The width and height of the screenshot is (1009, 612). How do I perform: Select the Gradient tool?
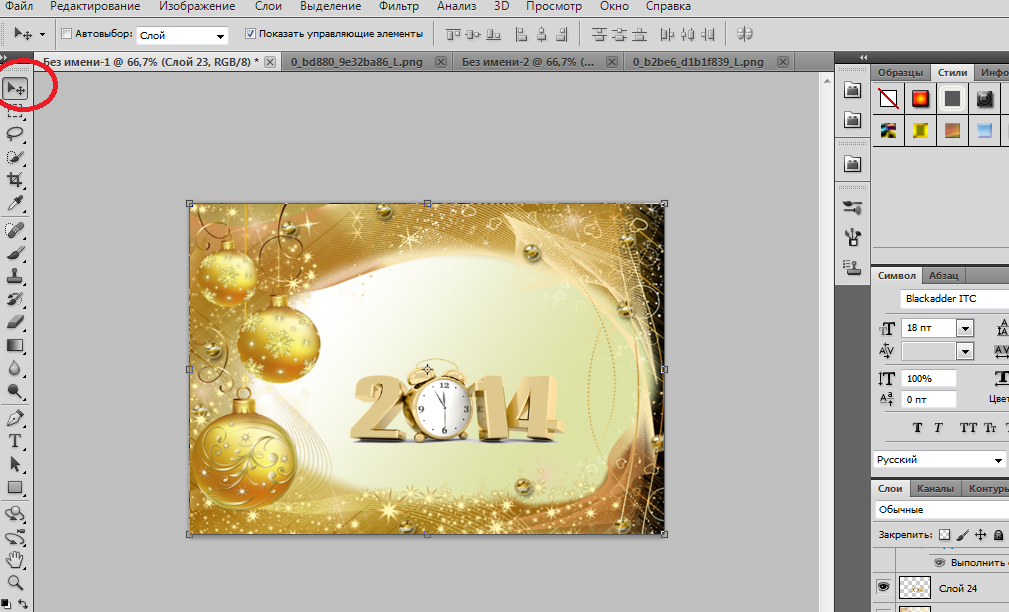(15, 346)
